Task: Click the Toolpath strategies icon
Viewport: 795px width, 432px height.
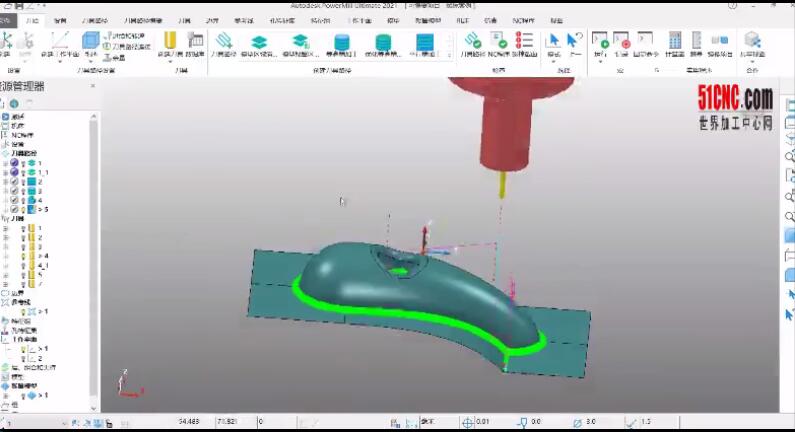Action: (x=224, y=42)
